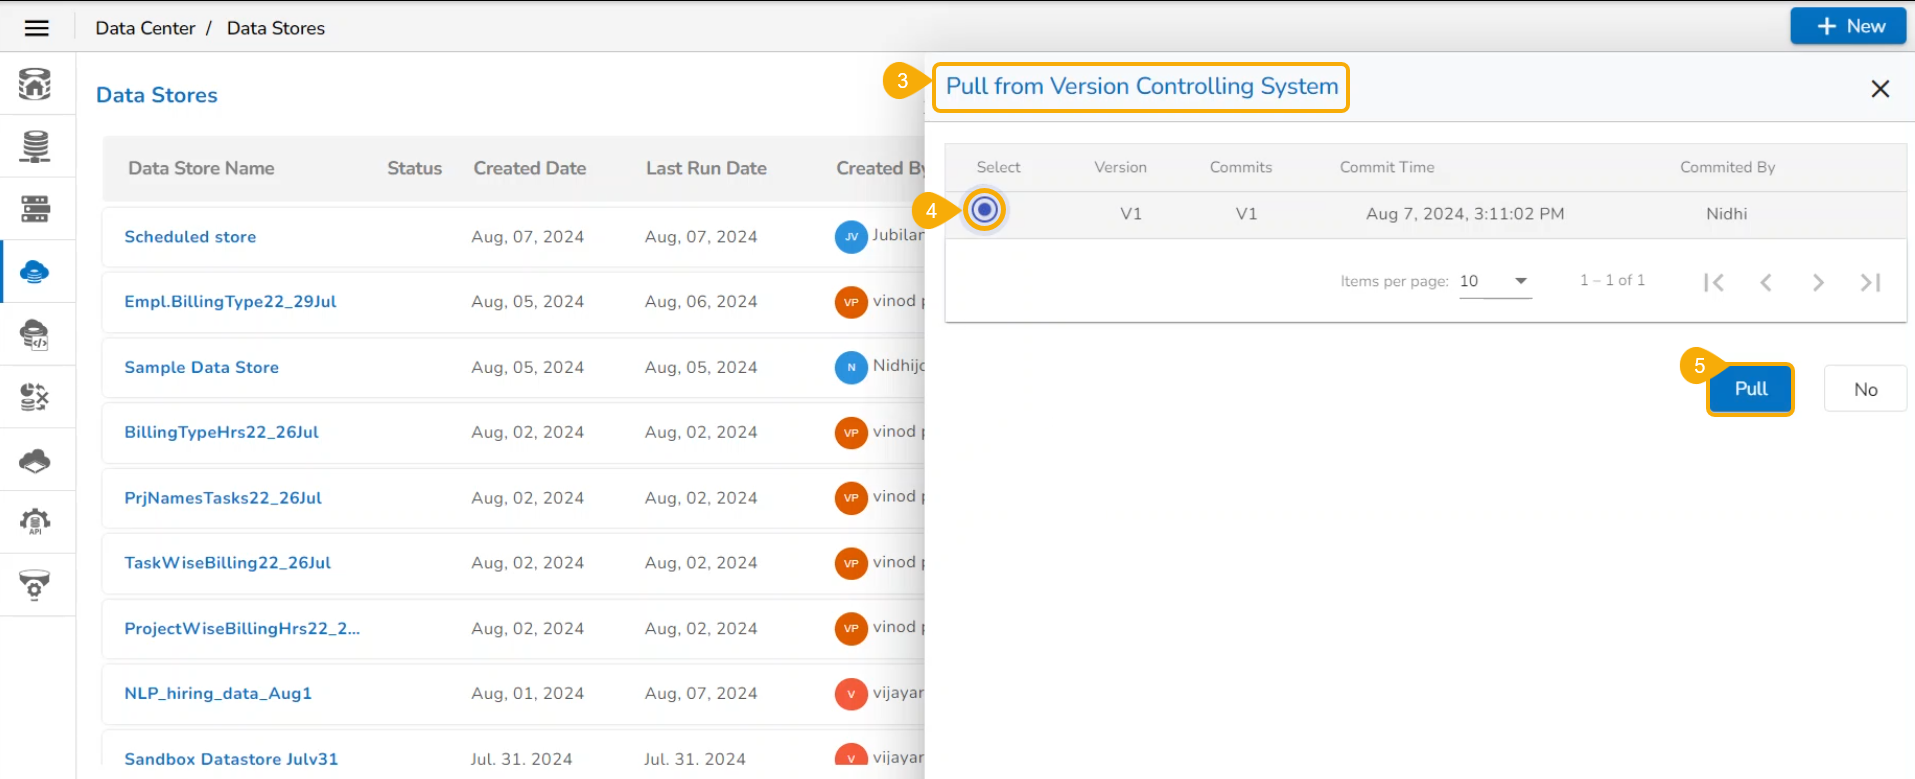This screenshot has height=779, width=1915.
Task: Open NLP_hiring_data_Aug1 data store
Action: [218, 694]
